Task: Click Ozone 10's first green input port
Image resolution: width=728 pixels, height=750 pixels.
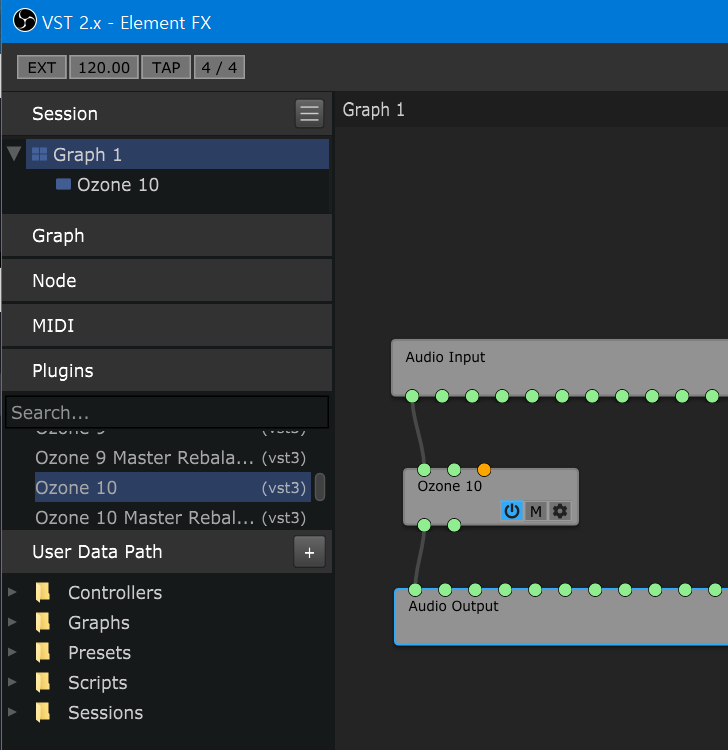Action: pyautogui.click(x=424, y=470)
